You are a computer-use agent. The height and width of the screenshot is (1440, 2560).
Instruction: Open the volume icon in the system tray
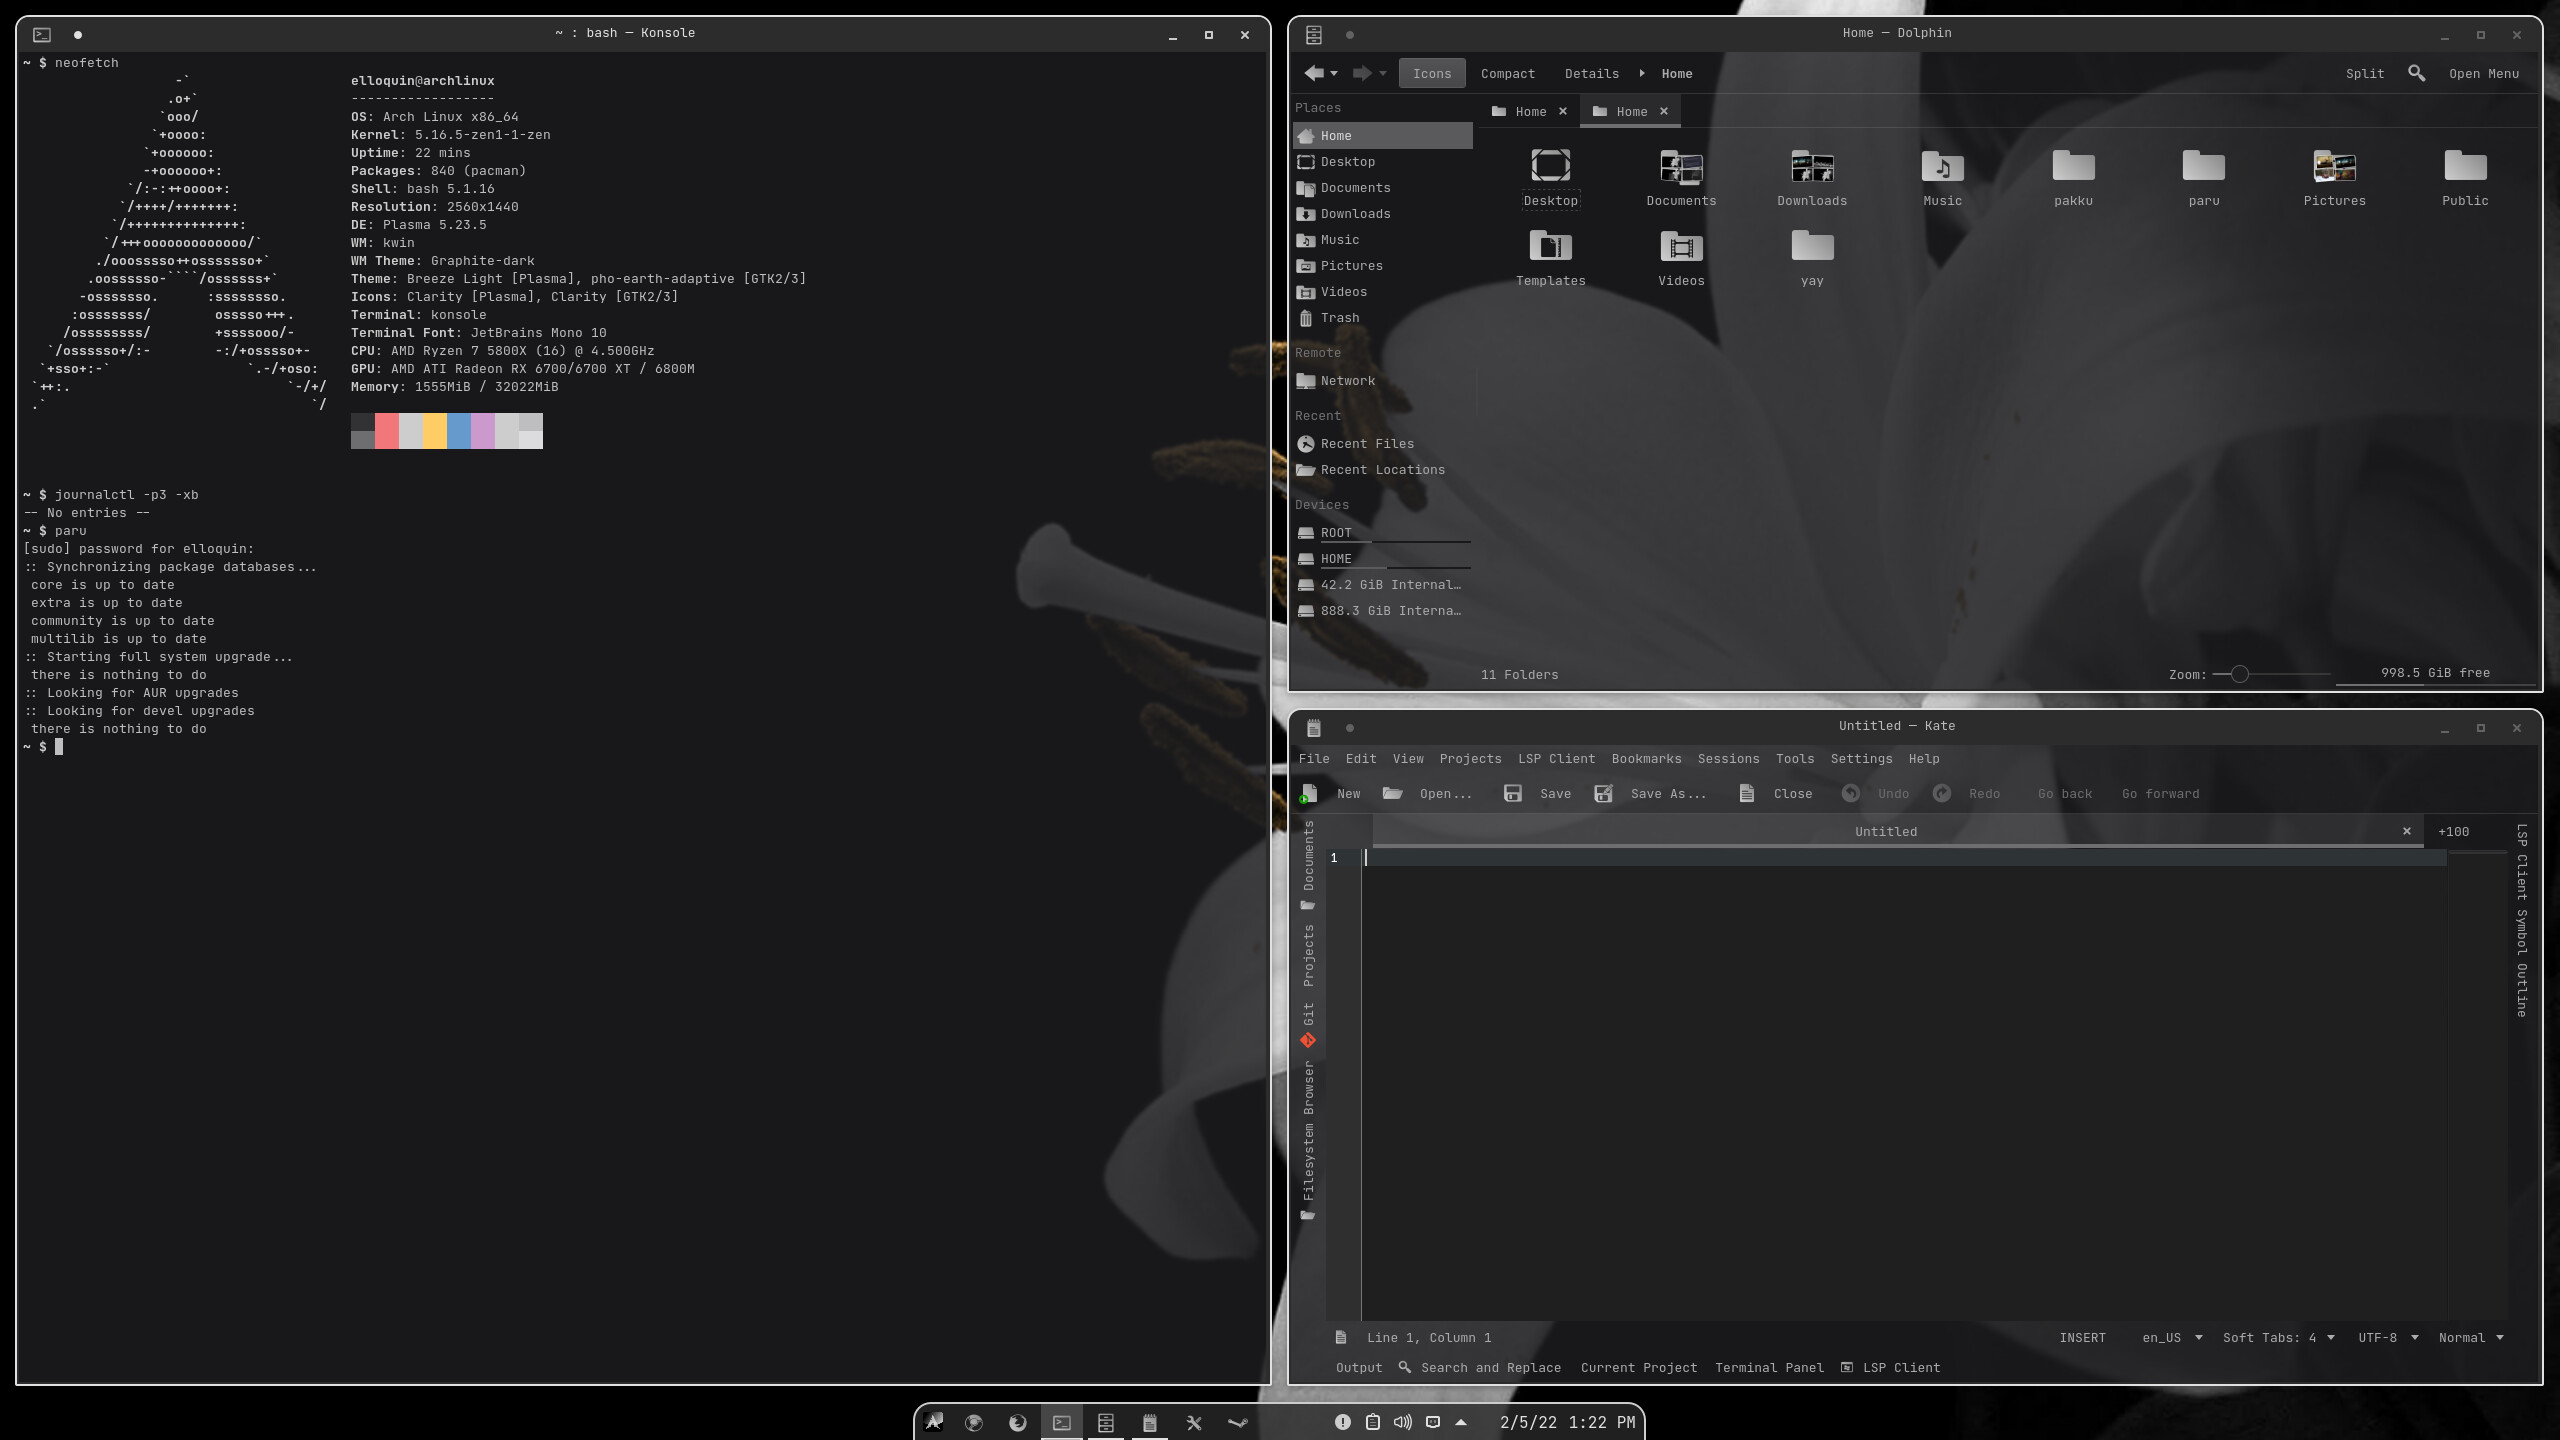click(1403, 1422)
